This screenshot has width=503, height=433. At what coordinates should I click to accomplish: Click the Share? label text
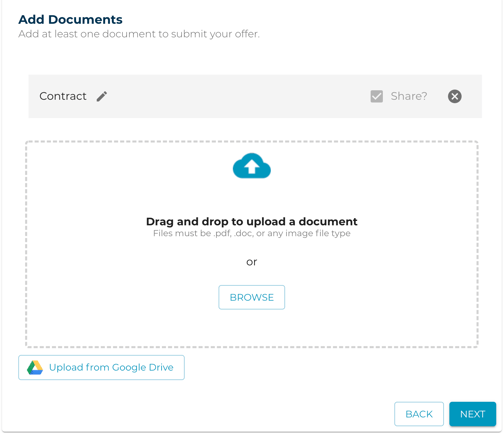pyautogui.click(x=409, y=96)
